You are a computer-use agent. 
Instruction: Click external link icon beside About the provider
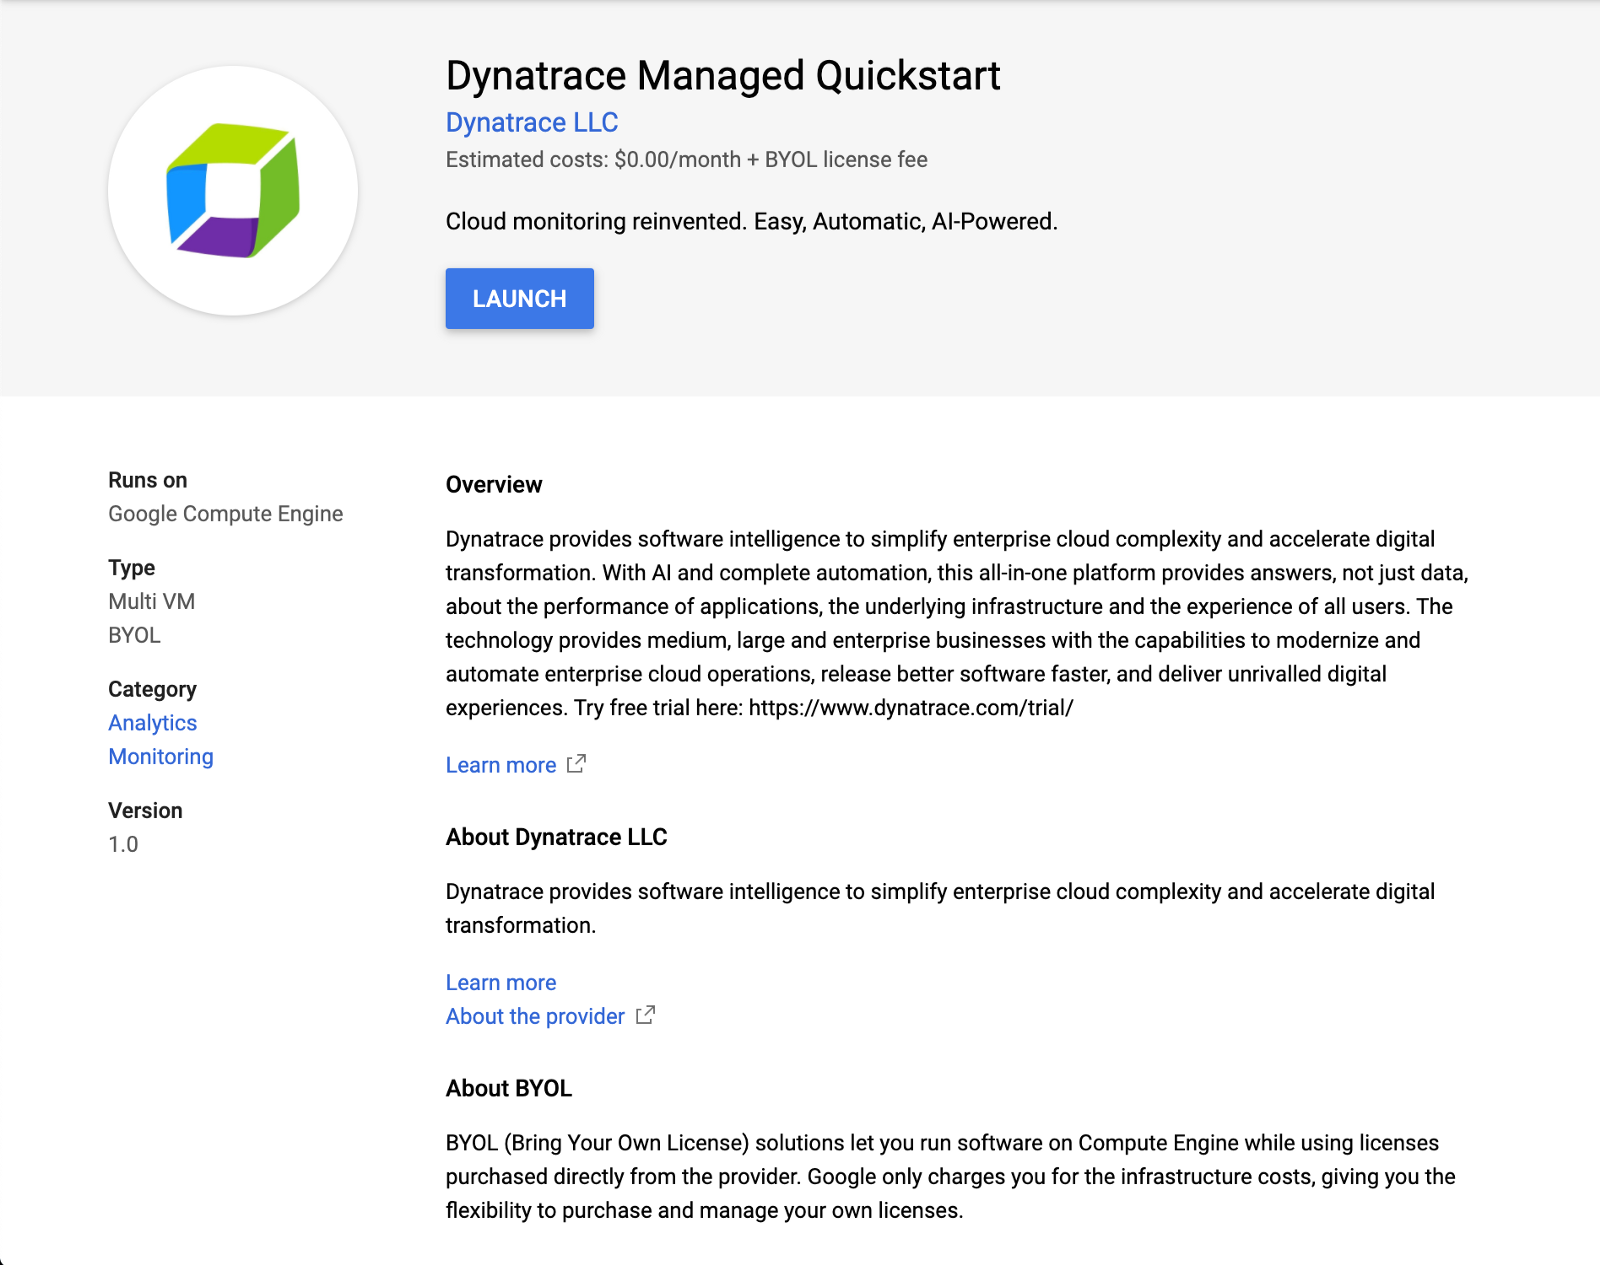click(x=645, y=1015)
